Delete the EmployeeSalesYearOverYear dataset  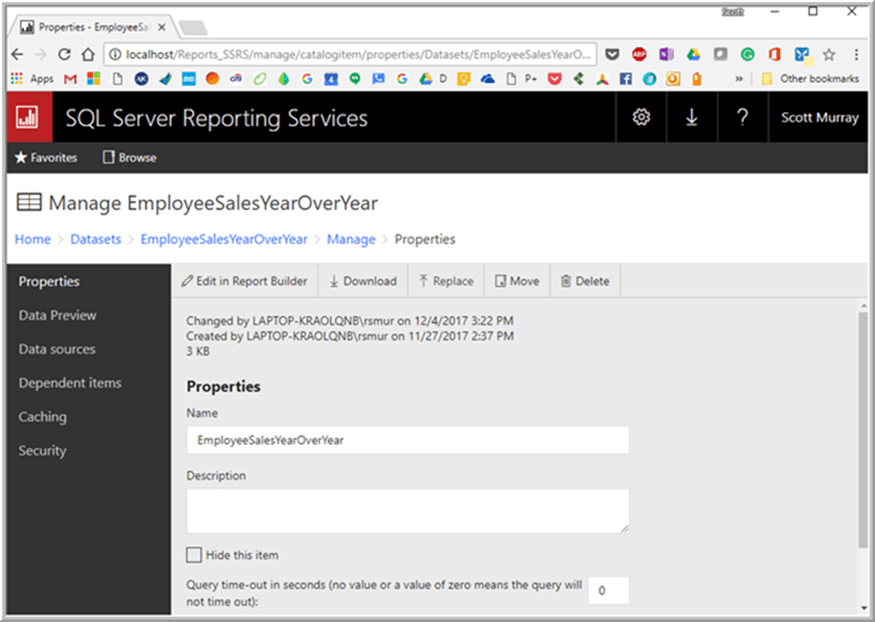585,281
